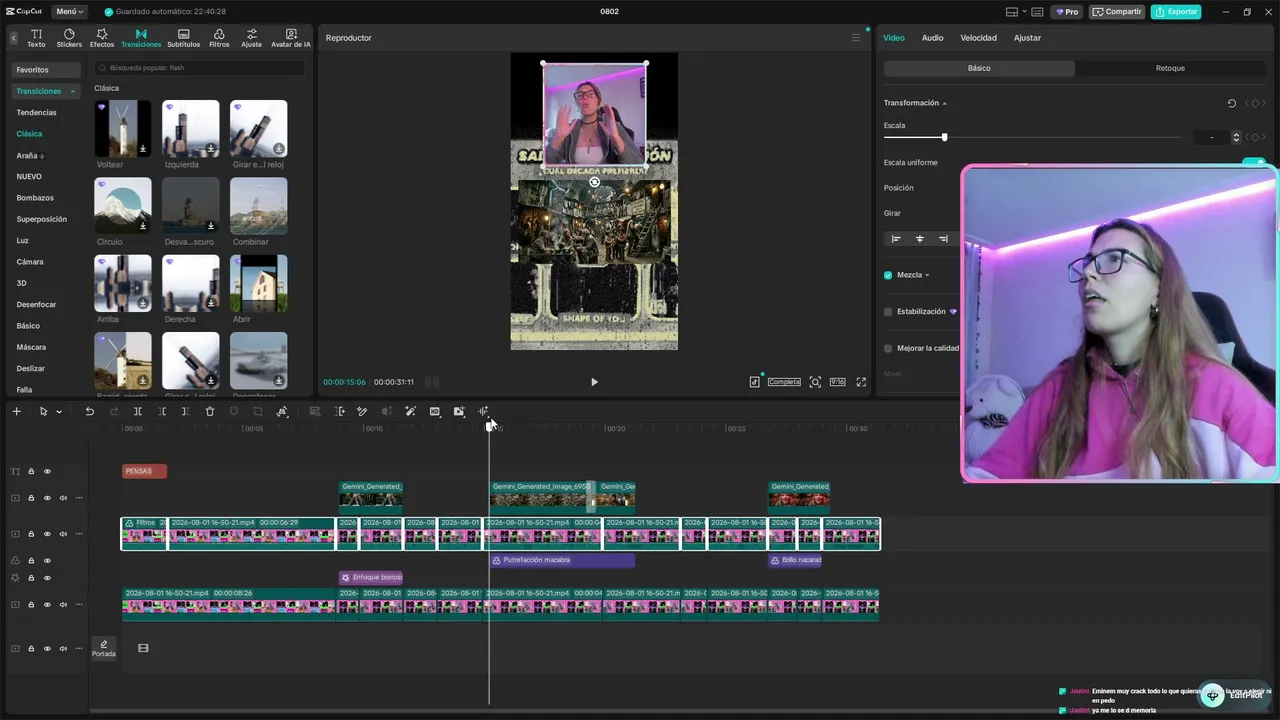Image resolution: width=1280 pixels, height=720 pixels.
Task: Open the Stickers panel
Action: (69, 38)
